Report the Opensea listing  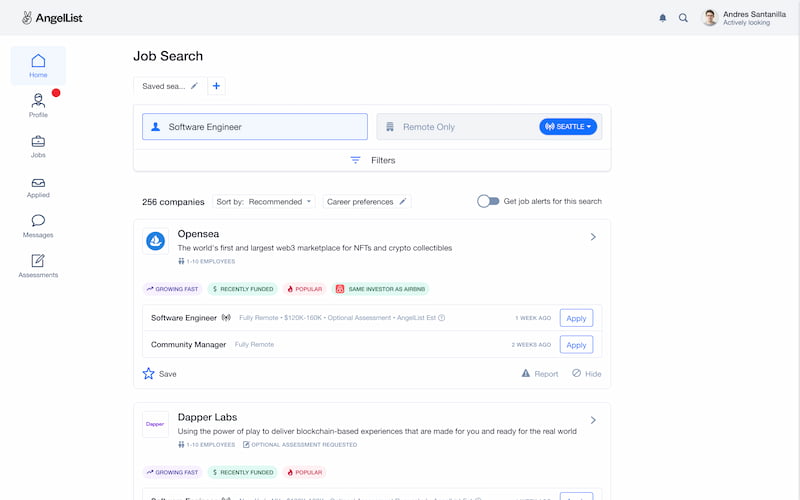click(x=540, y=373)
